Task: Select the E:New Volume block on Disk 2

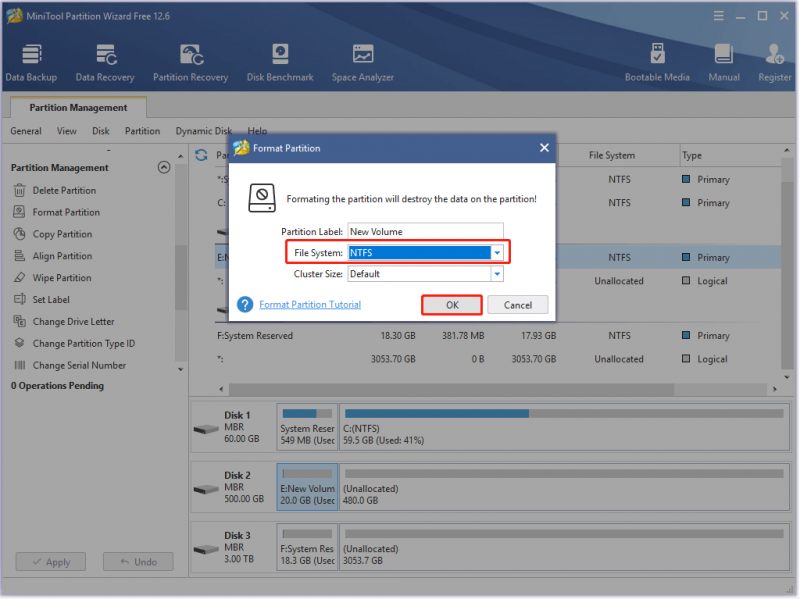Action: pyautogui.click(x=307, y=487)
